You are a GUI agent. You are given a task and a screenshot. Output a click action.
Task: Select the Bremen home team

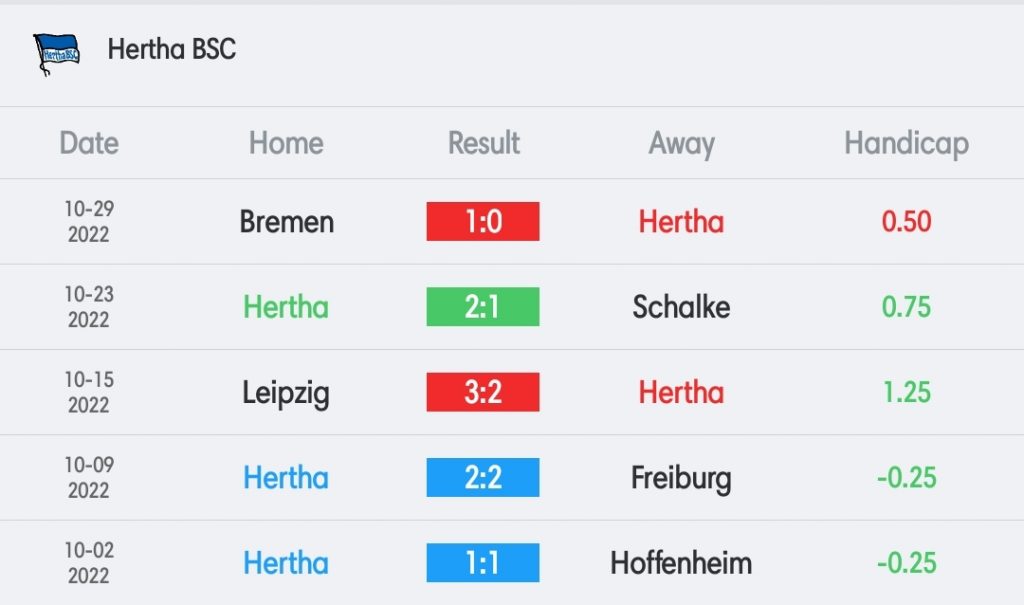287,222
